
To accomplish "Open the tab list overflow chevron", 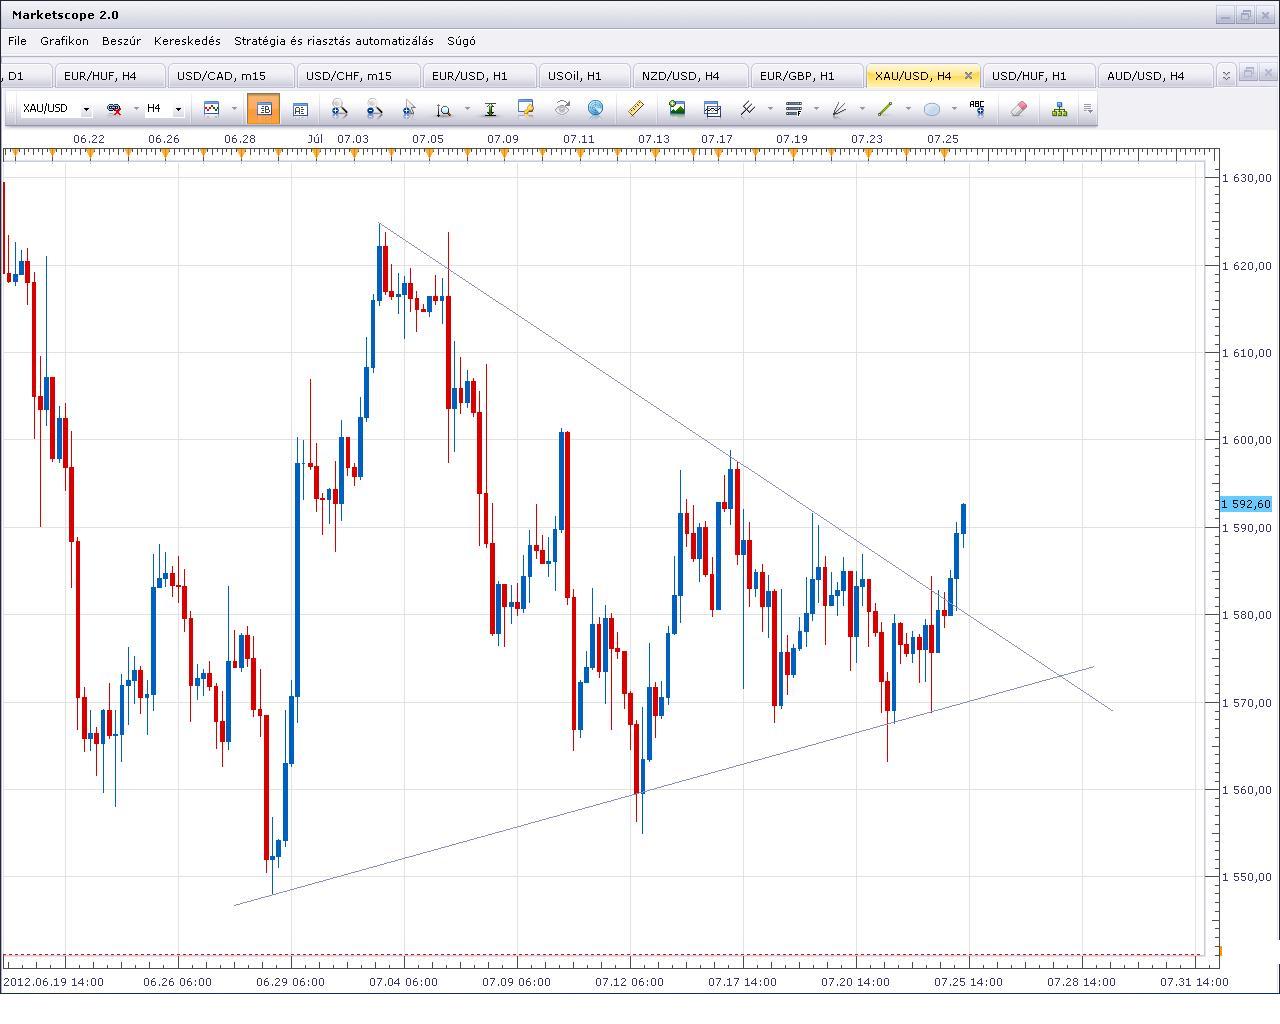I will point(1226,76).
